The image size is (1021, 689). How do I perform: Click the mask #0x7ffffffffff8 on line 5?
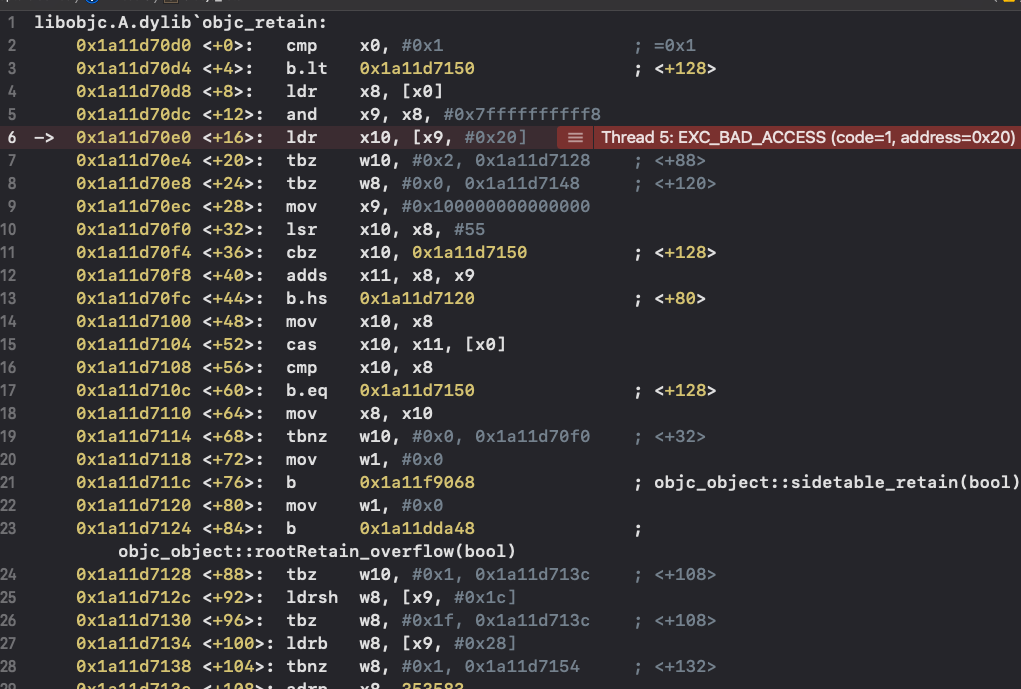coord(522,115)
